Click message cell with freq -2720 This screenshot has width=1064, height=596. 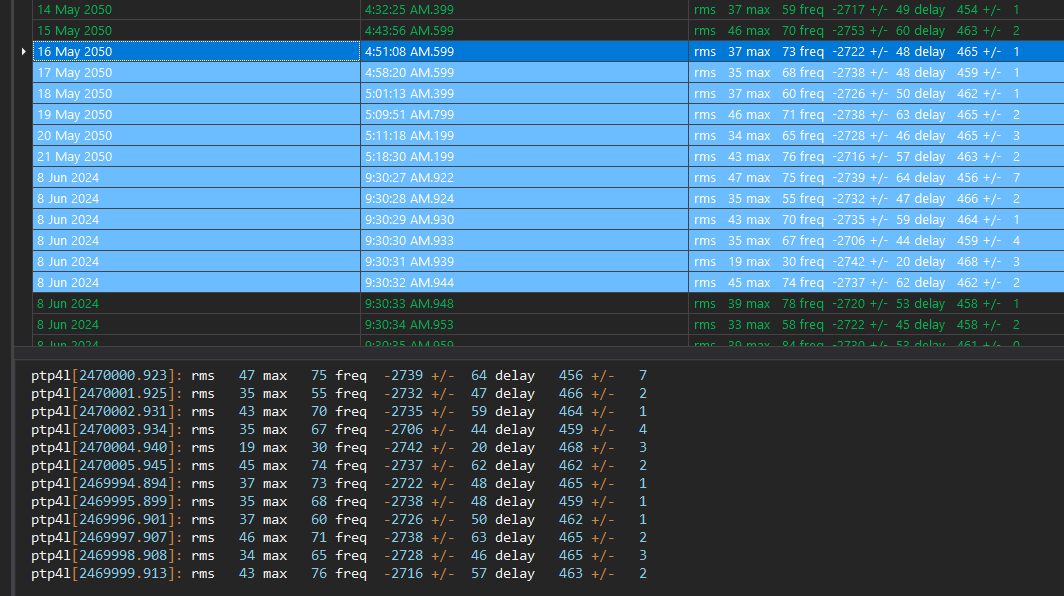pyautogui.click(x=877, y=304)
